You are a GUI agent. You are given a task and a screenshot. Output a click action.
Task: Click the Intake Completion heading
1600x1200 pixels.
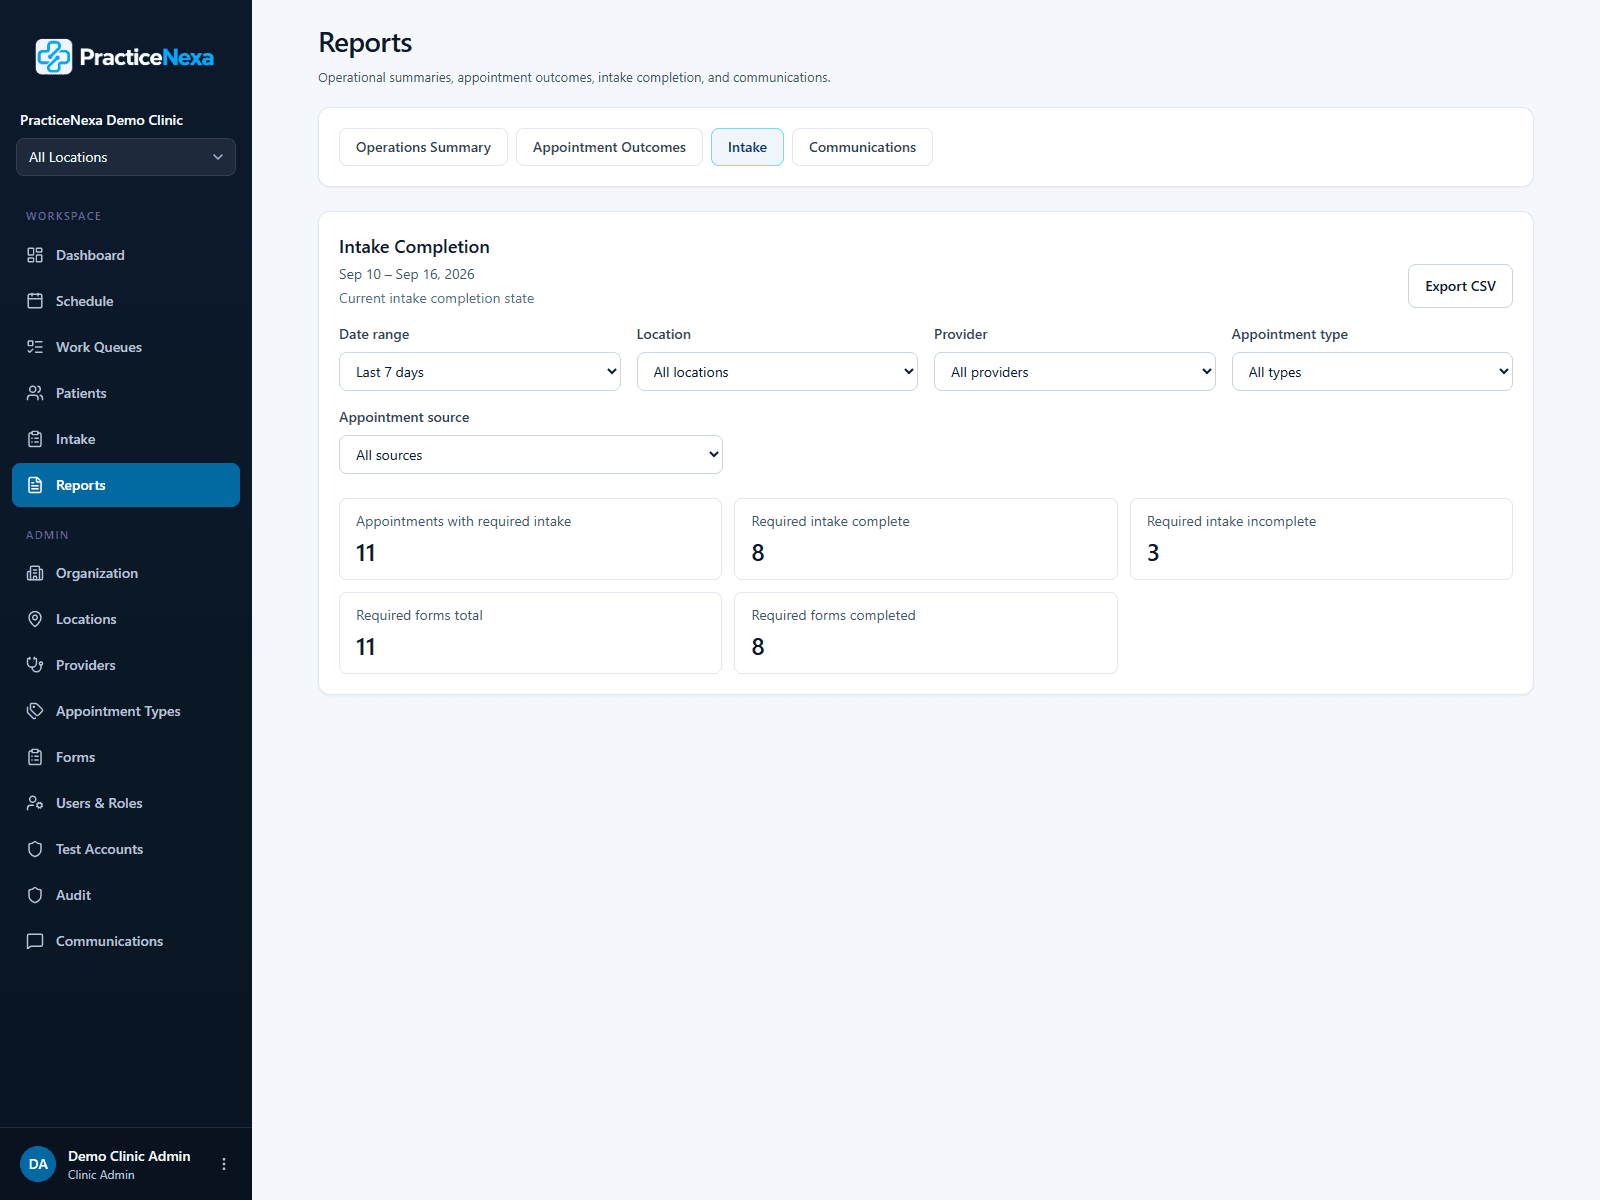(414, 247)
